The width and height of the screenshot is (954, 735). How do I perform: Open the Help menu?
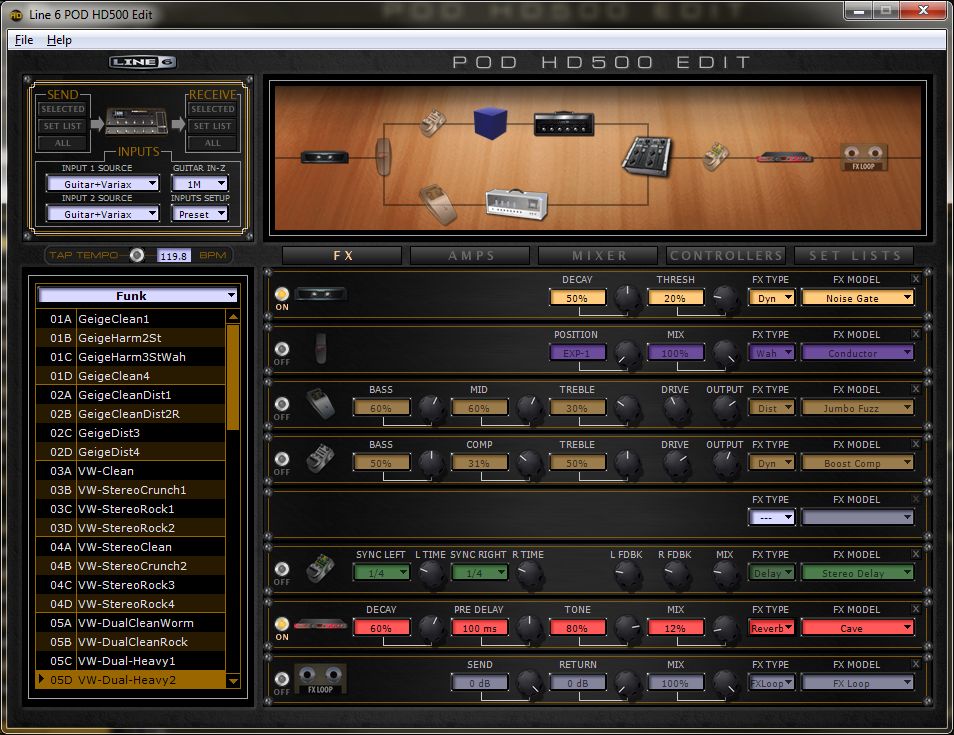59,40
